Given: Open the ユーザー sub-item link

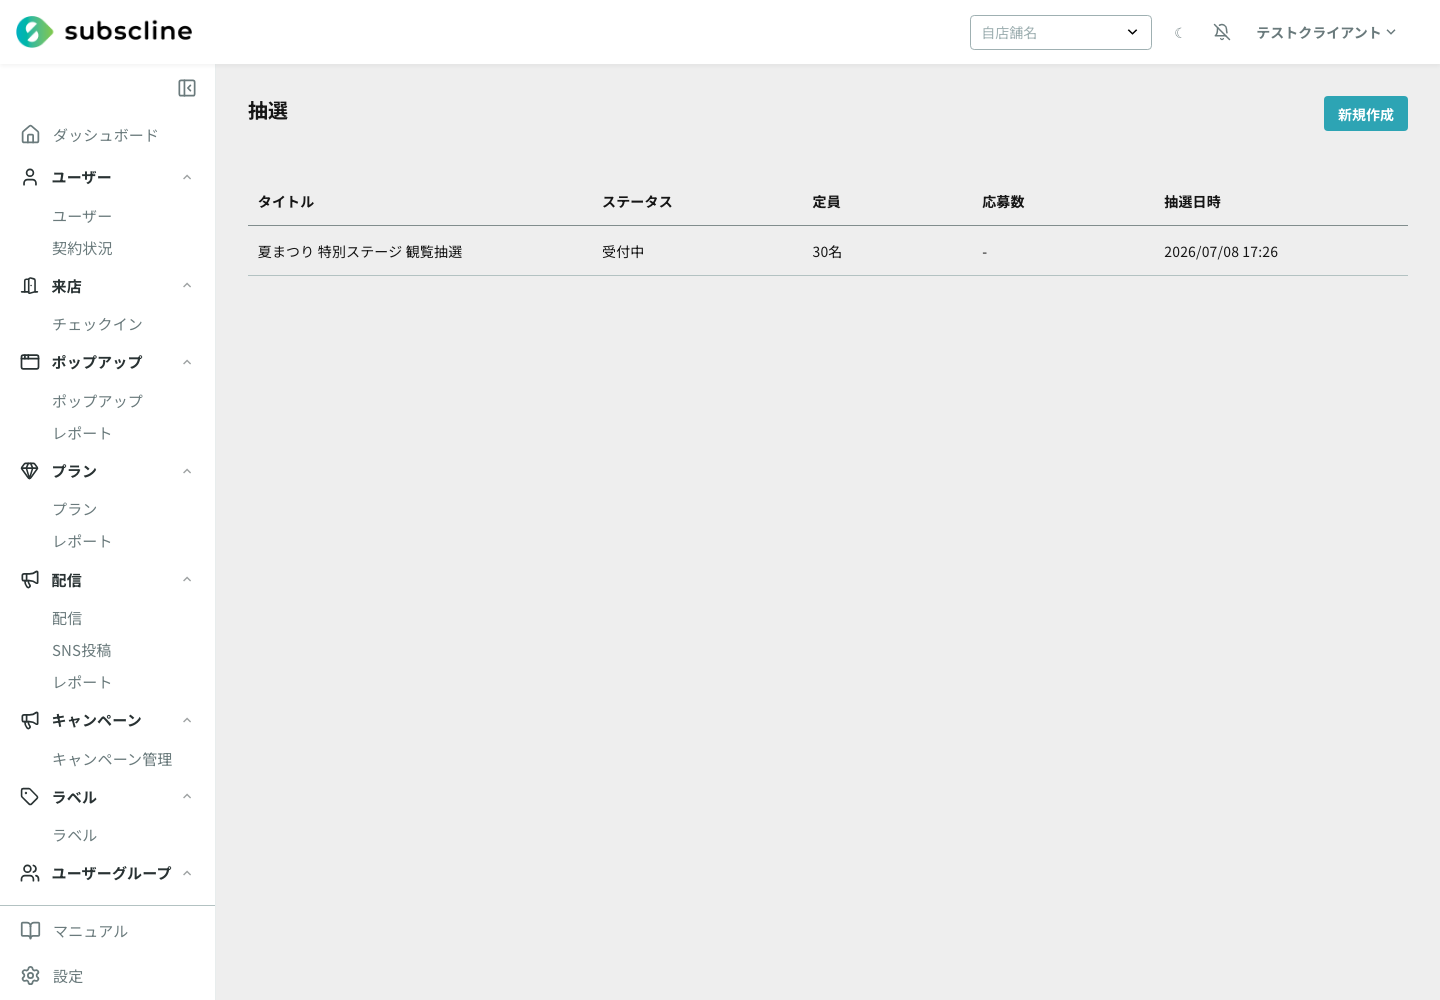Looking at the screenshot, I should tap(82, 216).
